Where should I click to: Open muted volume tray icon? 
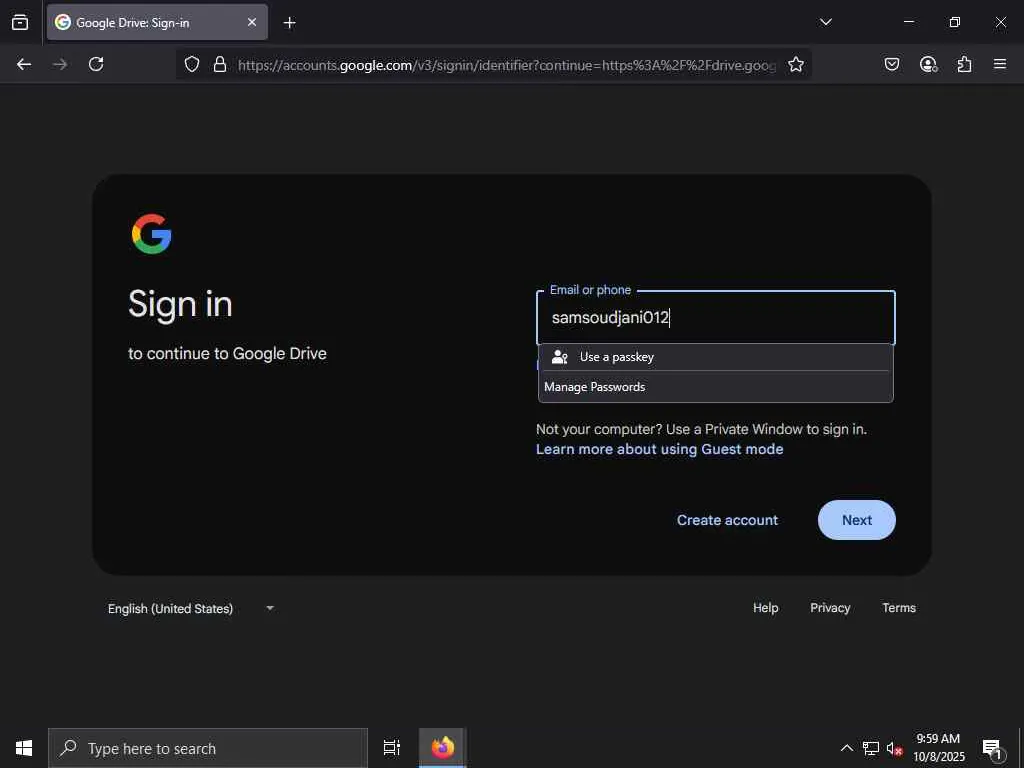point(894,748)
